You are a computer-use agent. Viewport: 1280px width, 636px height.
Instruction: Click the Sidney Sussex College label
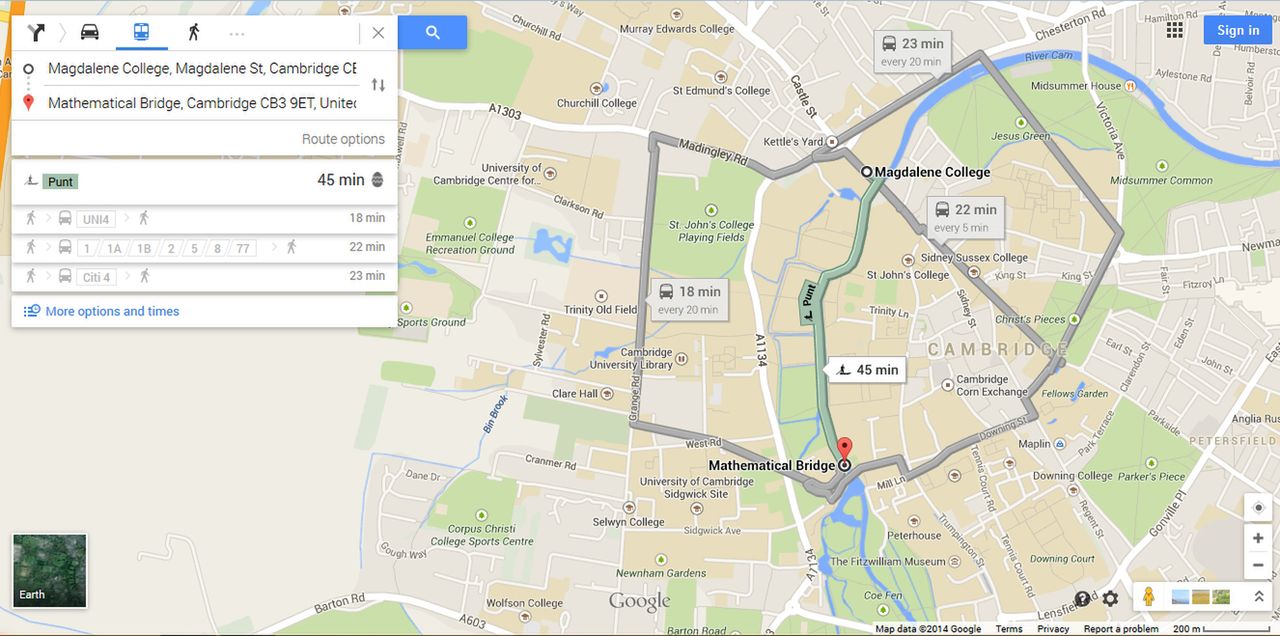974,258
